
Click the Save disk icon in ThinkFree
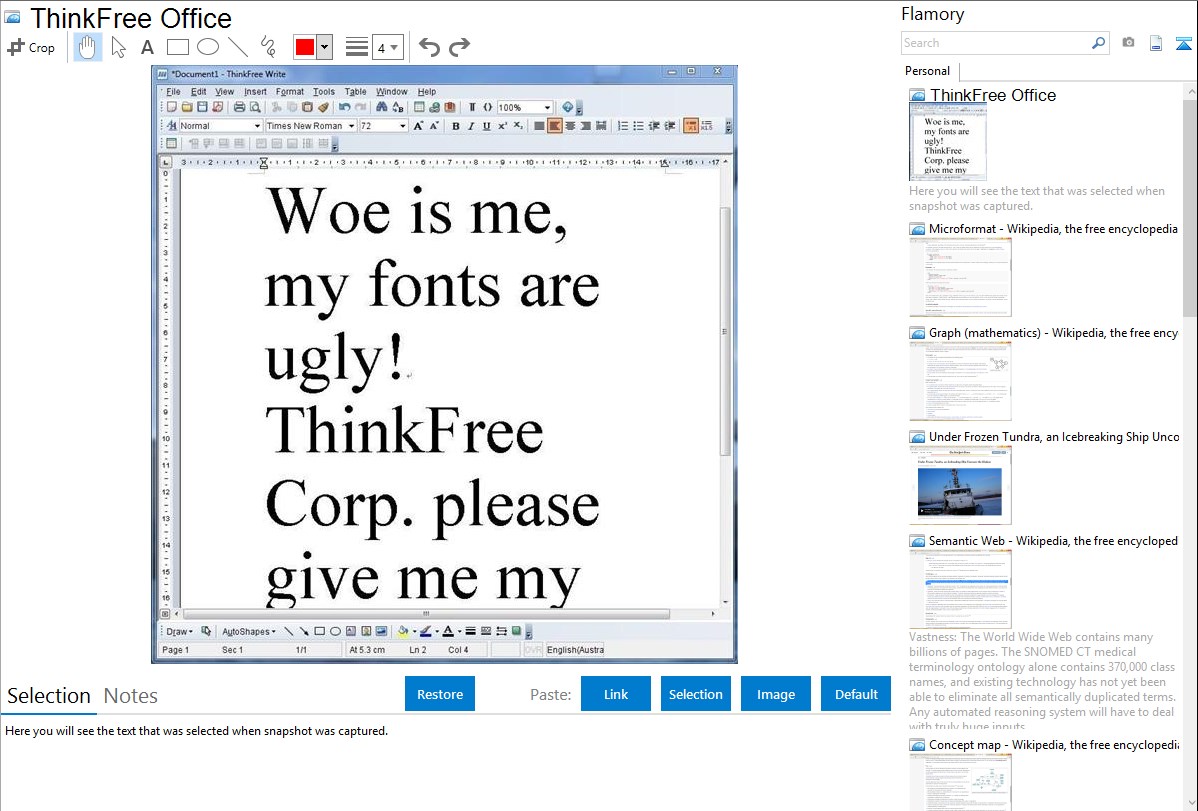click(202, 108)
